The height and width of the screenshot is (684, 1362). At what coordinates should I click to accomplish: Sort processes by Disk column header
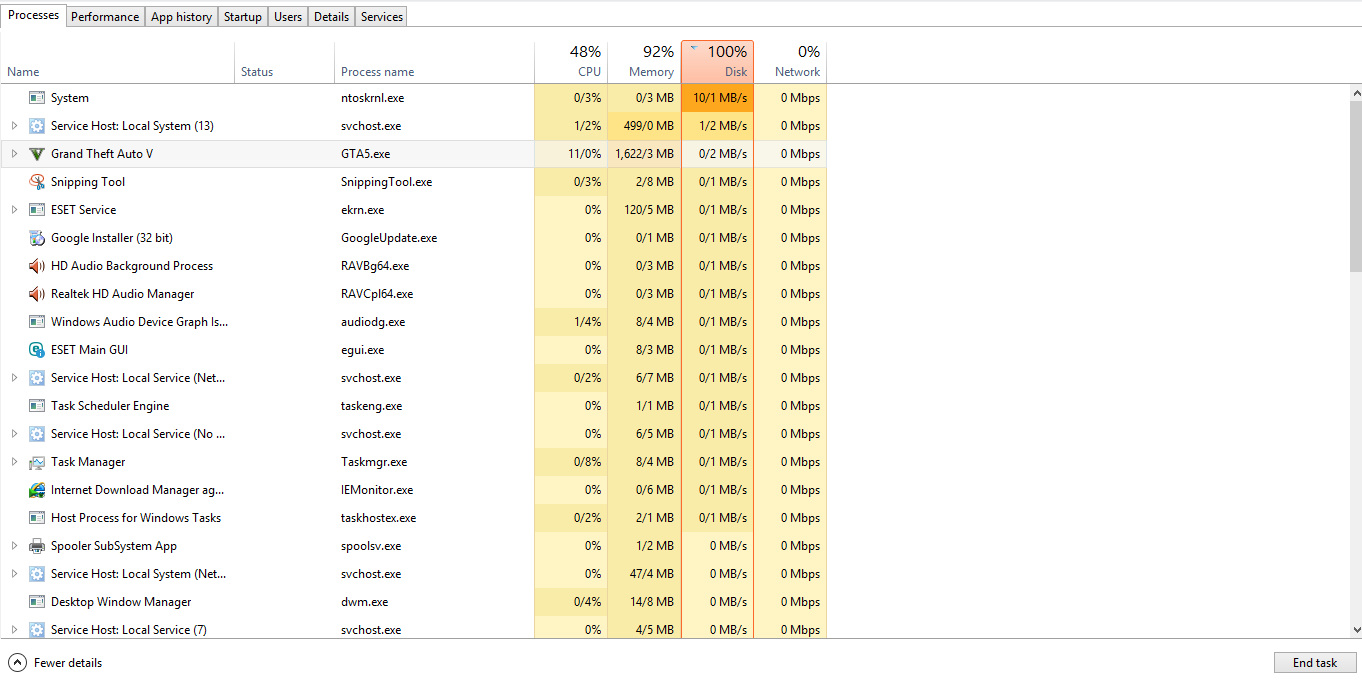[x=717, y=62]
